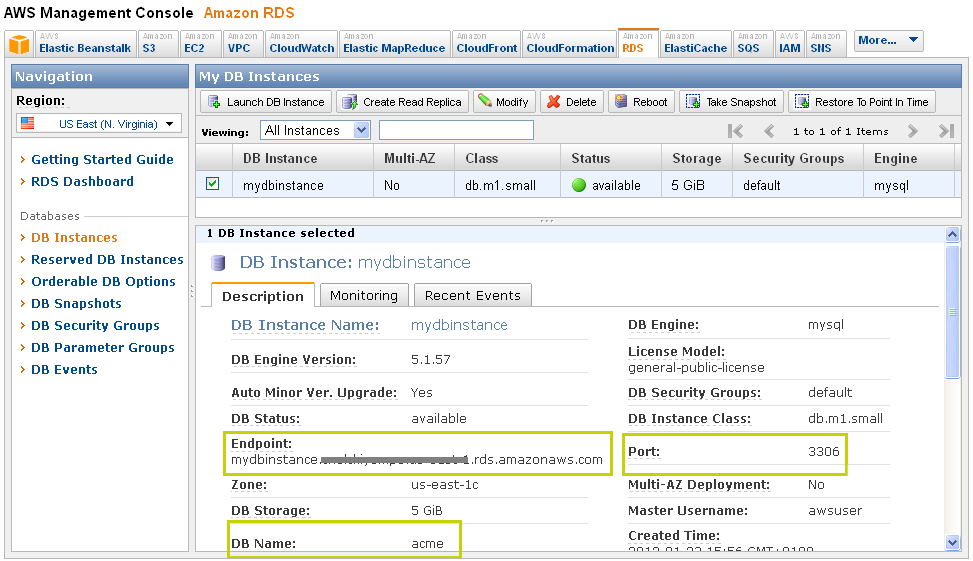Select the Description tab

click(263, 296)
